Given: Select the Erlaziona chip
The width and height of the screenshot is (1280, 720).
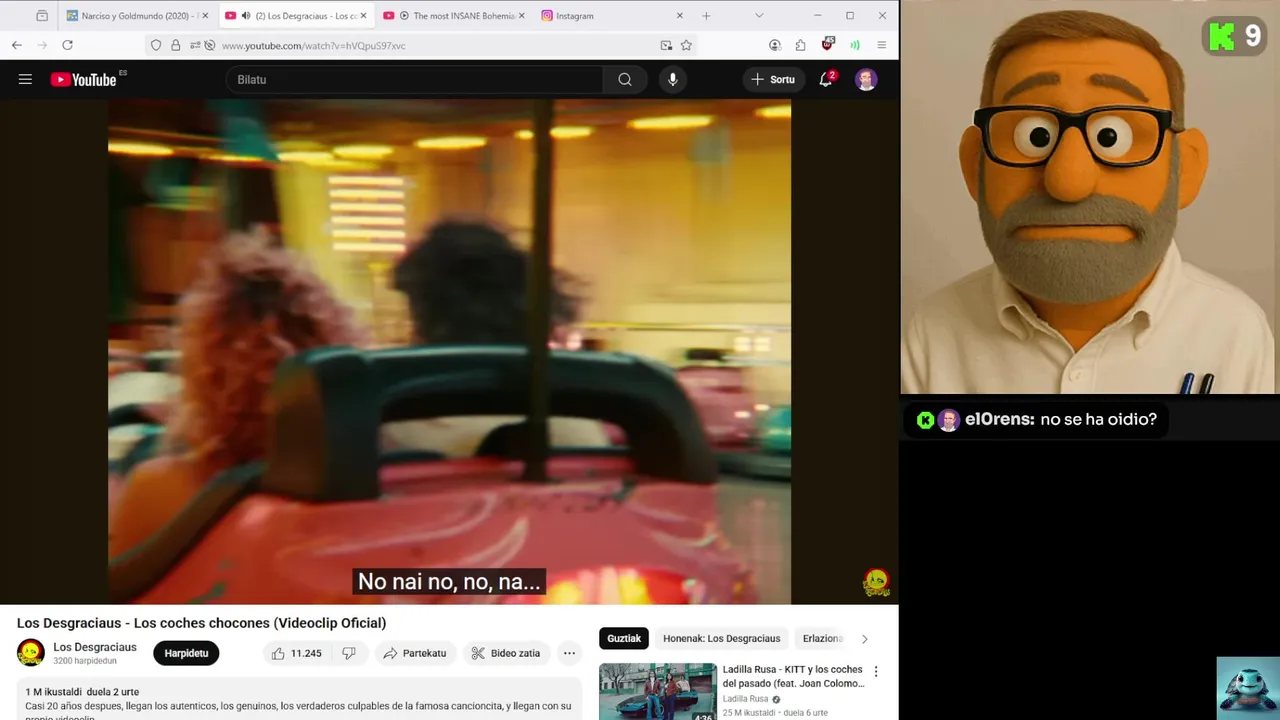Looking at the screenshot, I should [823, 638].
